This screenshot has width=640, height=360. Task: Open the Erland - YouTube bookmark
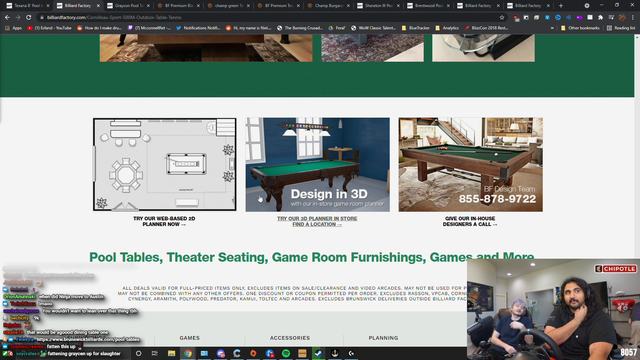tap(49, 28)
